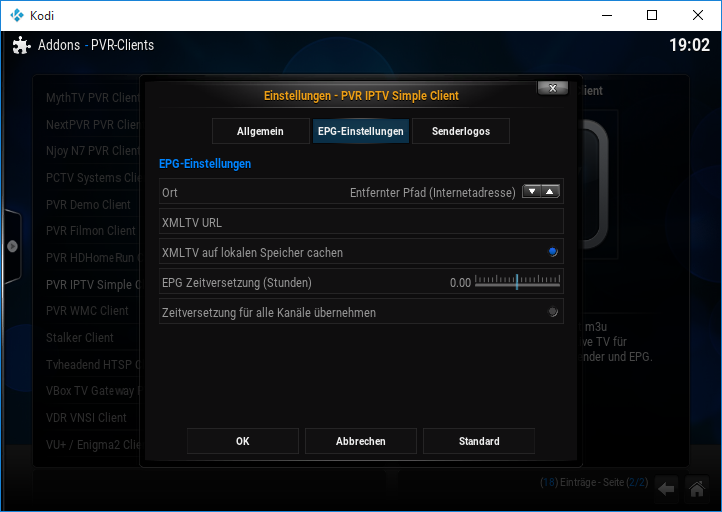
Task: Select PVR HDHomeRun Client entry
Action: point(93,257)
